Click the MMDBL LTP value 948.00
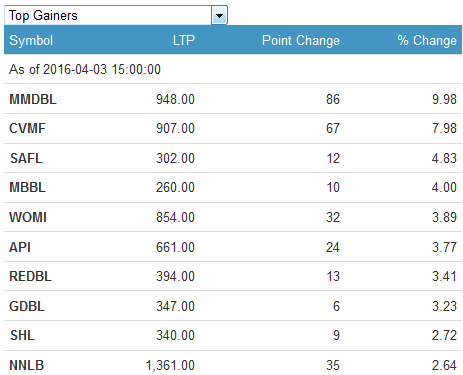 click(175, 99)
